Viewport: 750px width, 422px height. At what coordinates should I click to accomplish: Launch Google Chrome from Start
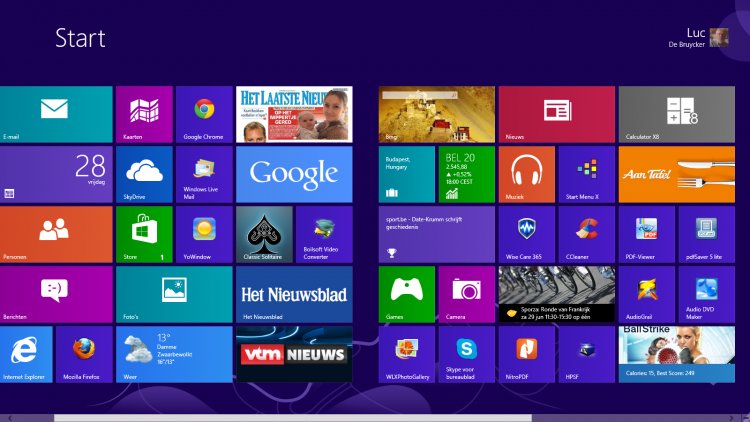204,114
